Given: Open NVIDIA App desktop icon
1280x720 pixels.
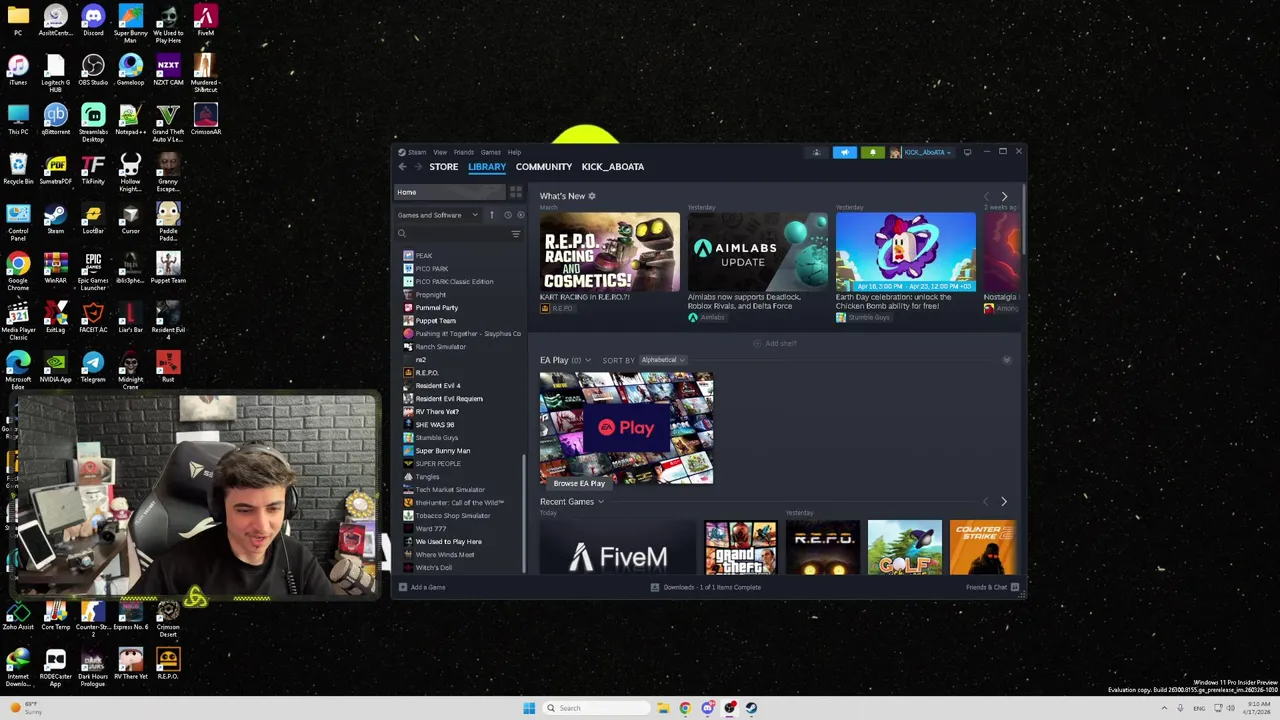Looking at the screenshot, I should click(x=55, y=369).
